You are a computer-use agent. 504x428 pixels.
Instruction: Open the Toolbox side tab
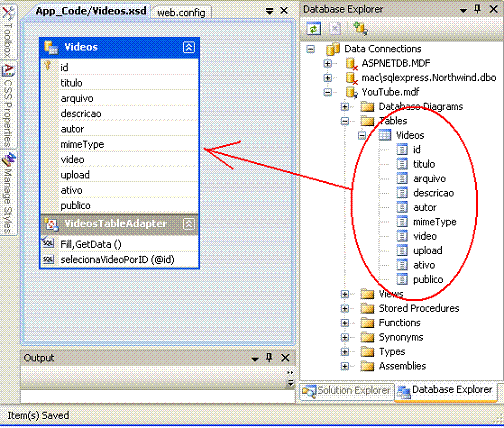click(8, 32)
